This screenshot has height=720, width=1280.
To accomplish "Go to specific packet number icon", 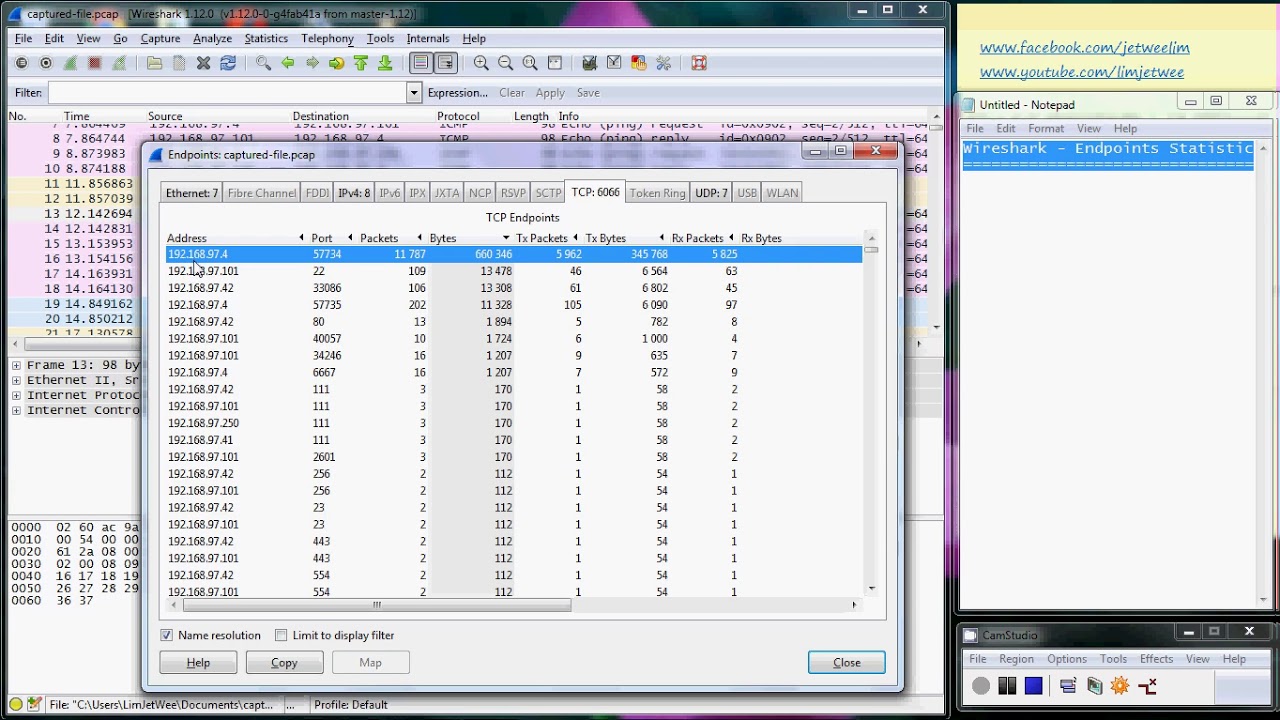I will 336,63.
